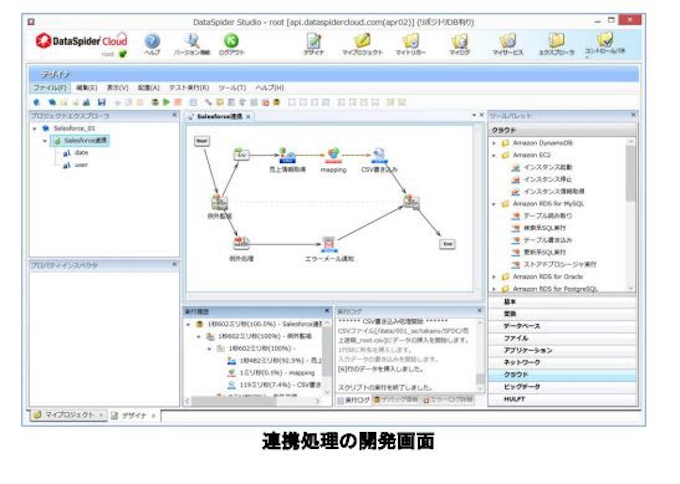Screen dimensions: 680x484
Task: Click the ヘルプ help icon in top toolbar
Action: point(152,40)
